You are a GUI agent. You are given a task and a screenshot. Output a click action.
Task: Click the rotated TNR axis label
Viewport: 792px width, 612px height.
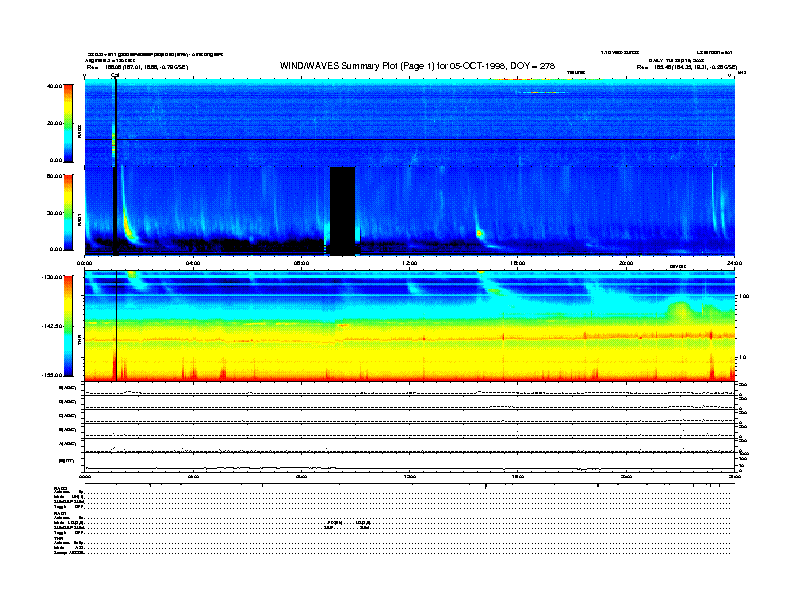[x=79, y=342]
